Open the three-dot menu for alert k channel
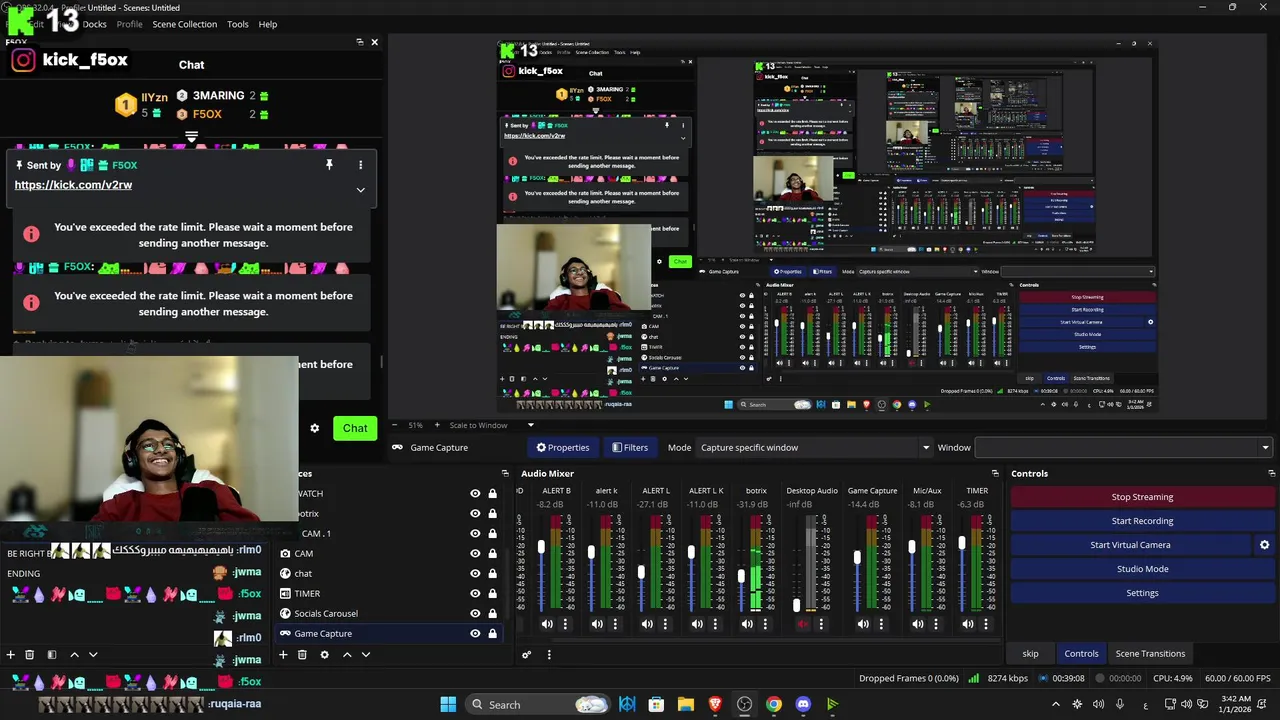The width and height of the screenshot is (1280, 720). [615, 624]
